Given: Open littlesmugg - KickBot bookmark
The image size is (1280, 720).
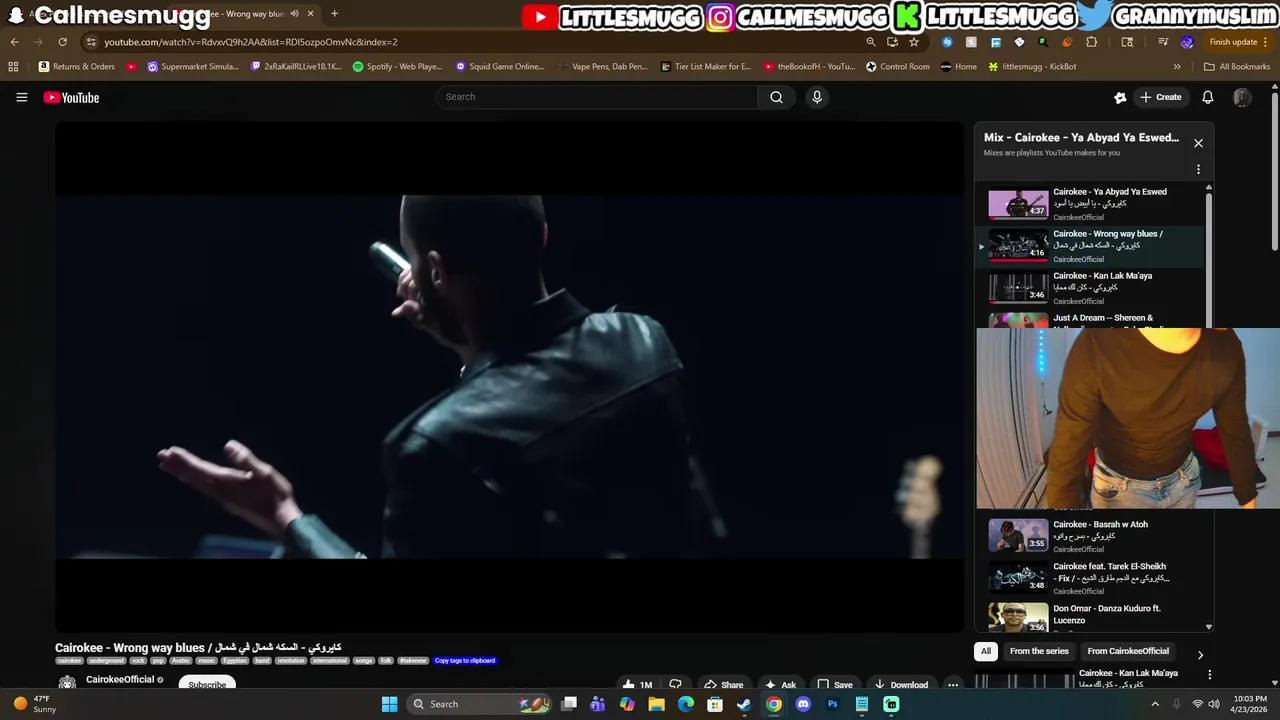Looking at the screenshot, I should pyautogui.click(x=1032, y=67).
